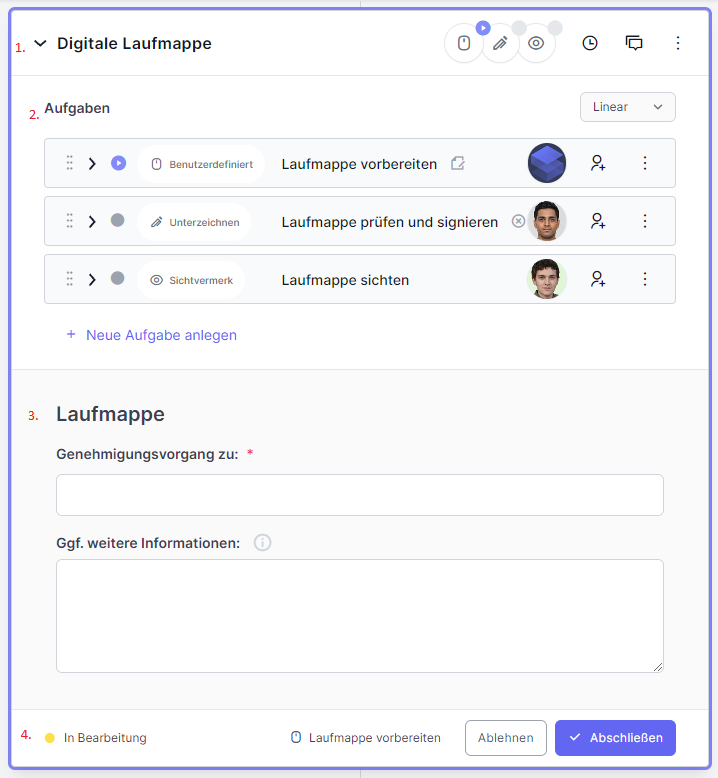The width and height of the screenshot is (718, 778).
Task: Open more options for Laufmappe vorbereiten
Action: [645, 163]
